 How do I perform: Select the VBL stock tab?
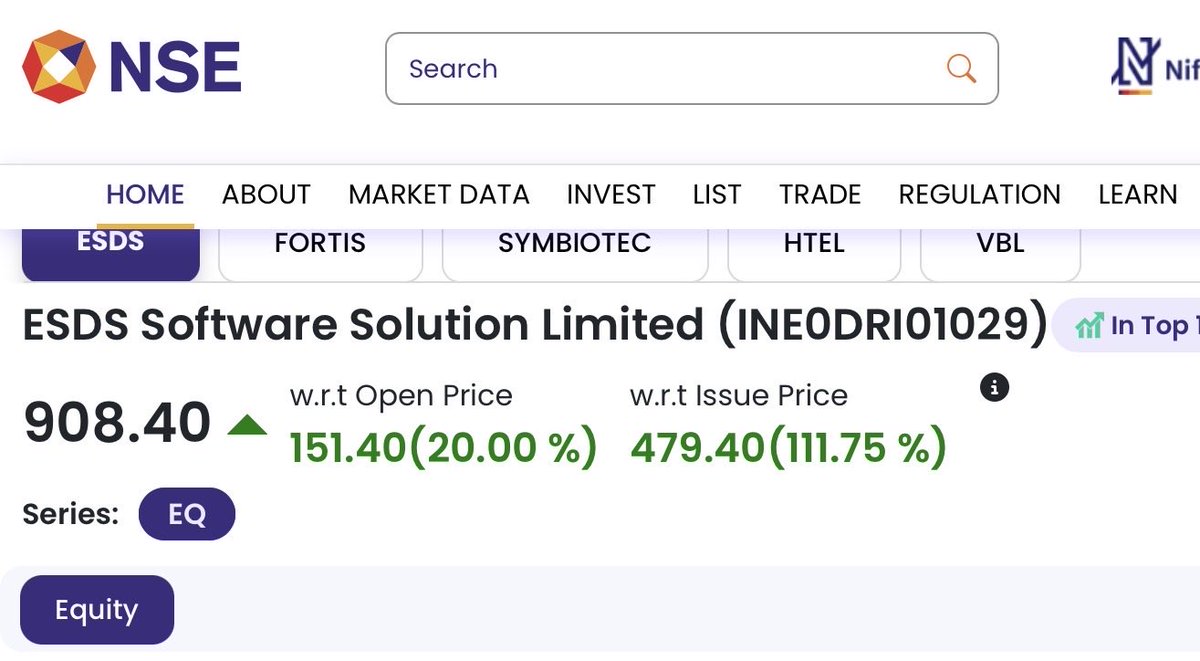click(1000, 253)
